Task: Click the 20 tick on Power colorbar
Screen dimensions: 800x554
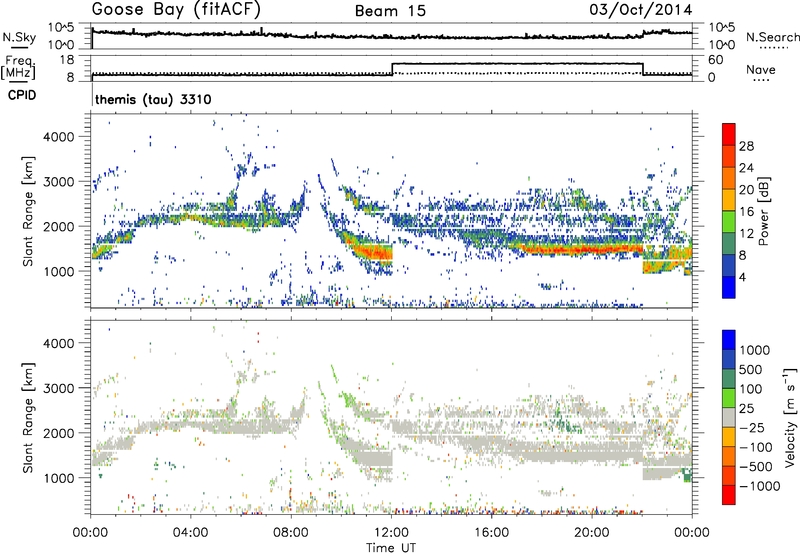Action: (x=746, y=190)
